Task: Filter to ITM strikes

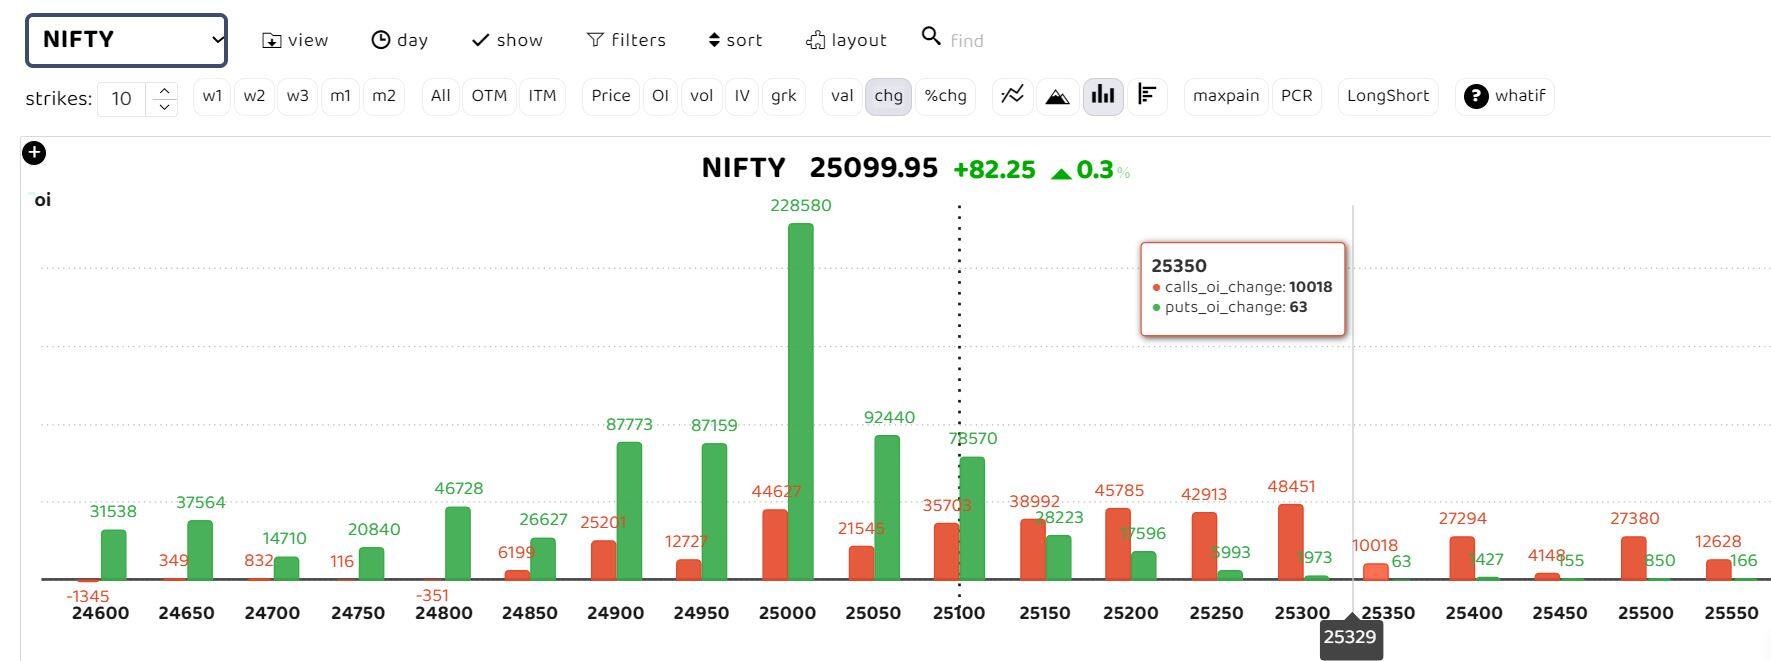Action: pyautogui.click(x=542, y=96)
